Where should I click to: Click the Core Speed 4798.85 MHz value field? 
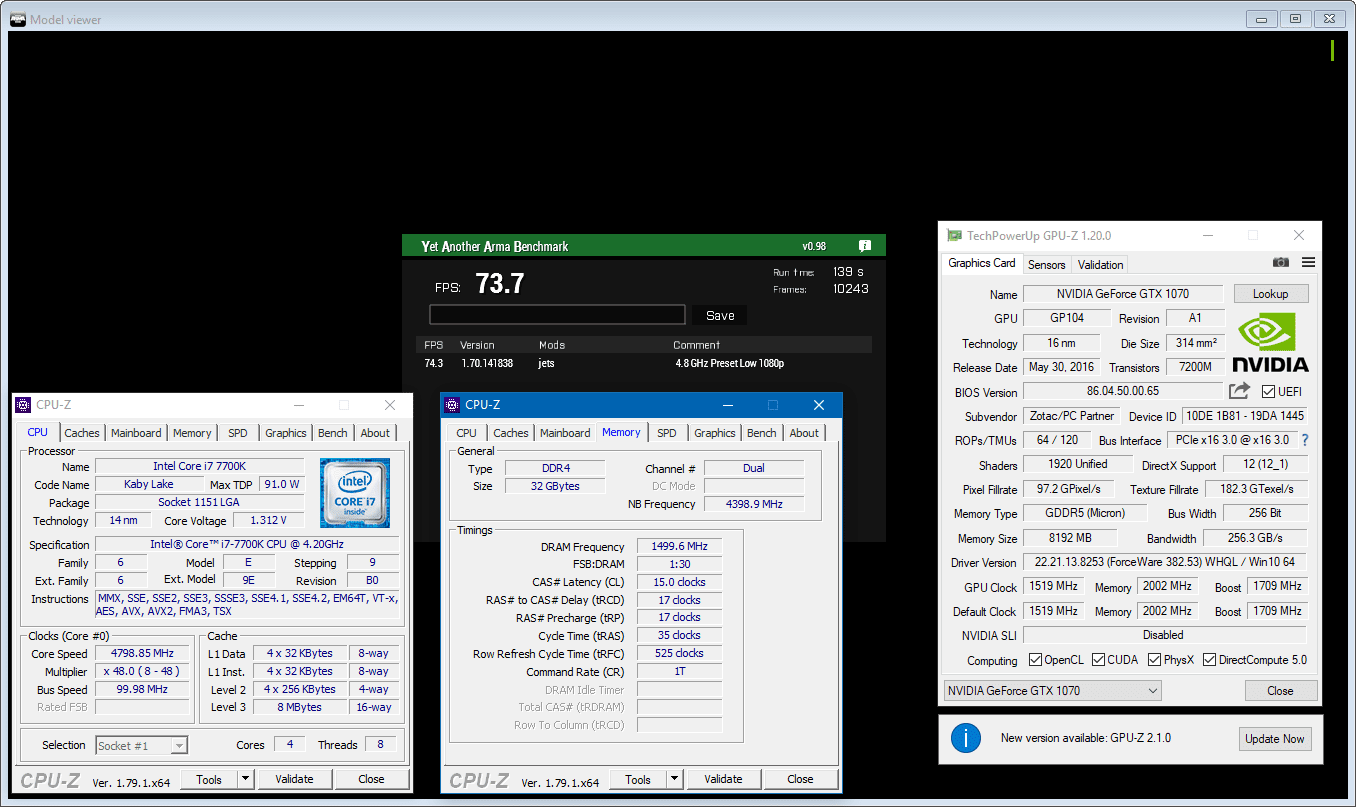point(142,653)
